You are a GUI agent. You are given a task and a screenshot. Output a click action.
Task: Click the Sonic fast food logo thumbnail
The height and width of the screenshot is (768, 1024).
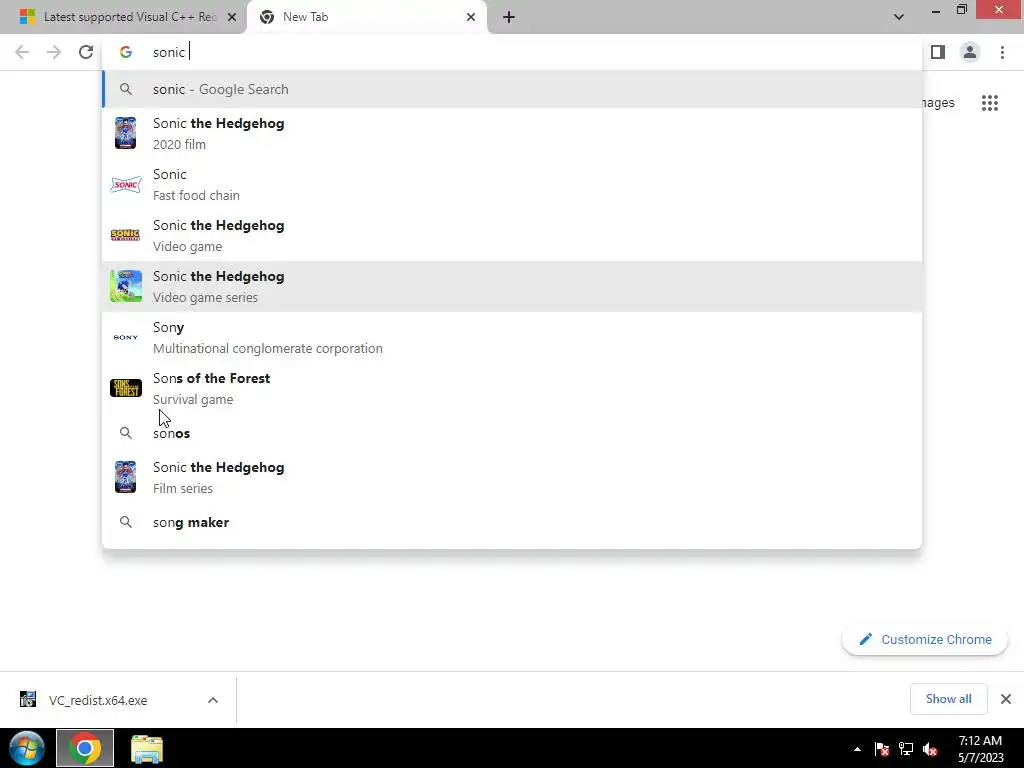tap(125, 184)
